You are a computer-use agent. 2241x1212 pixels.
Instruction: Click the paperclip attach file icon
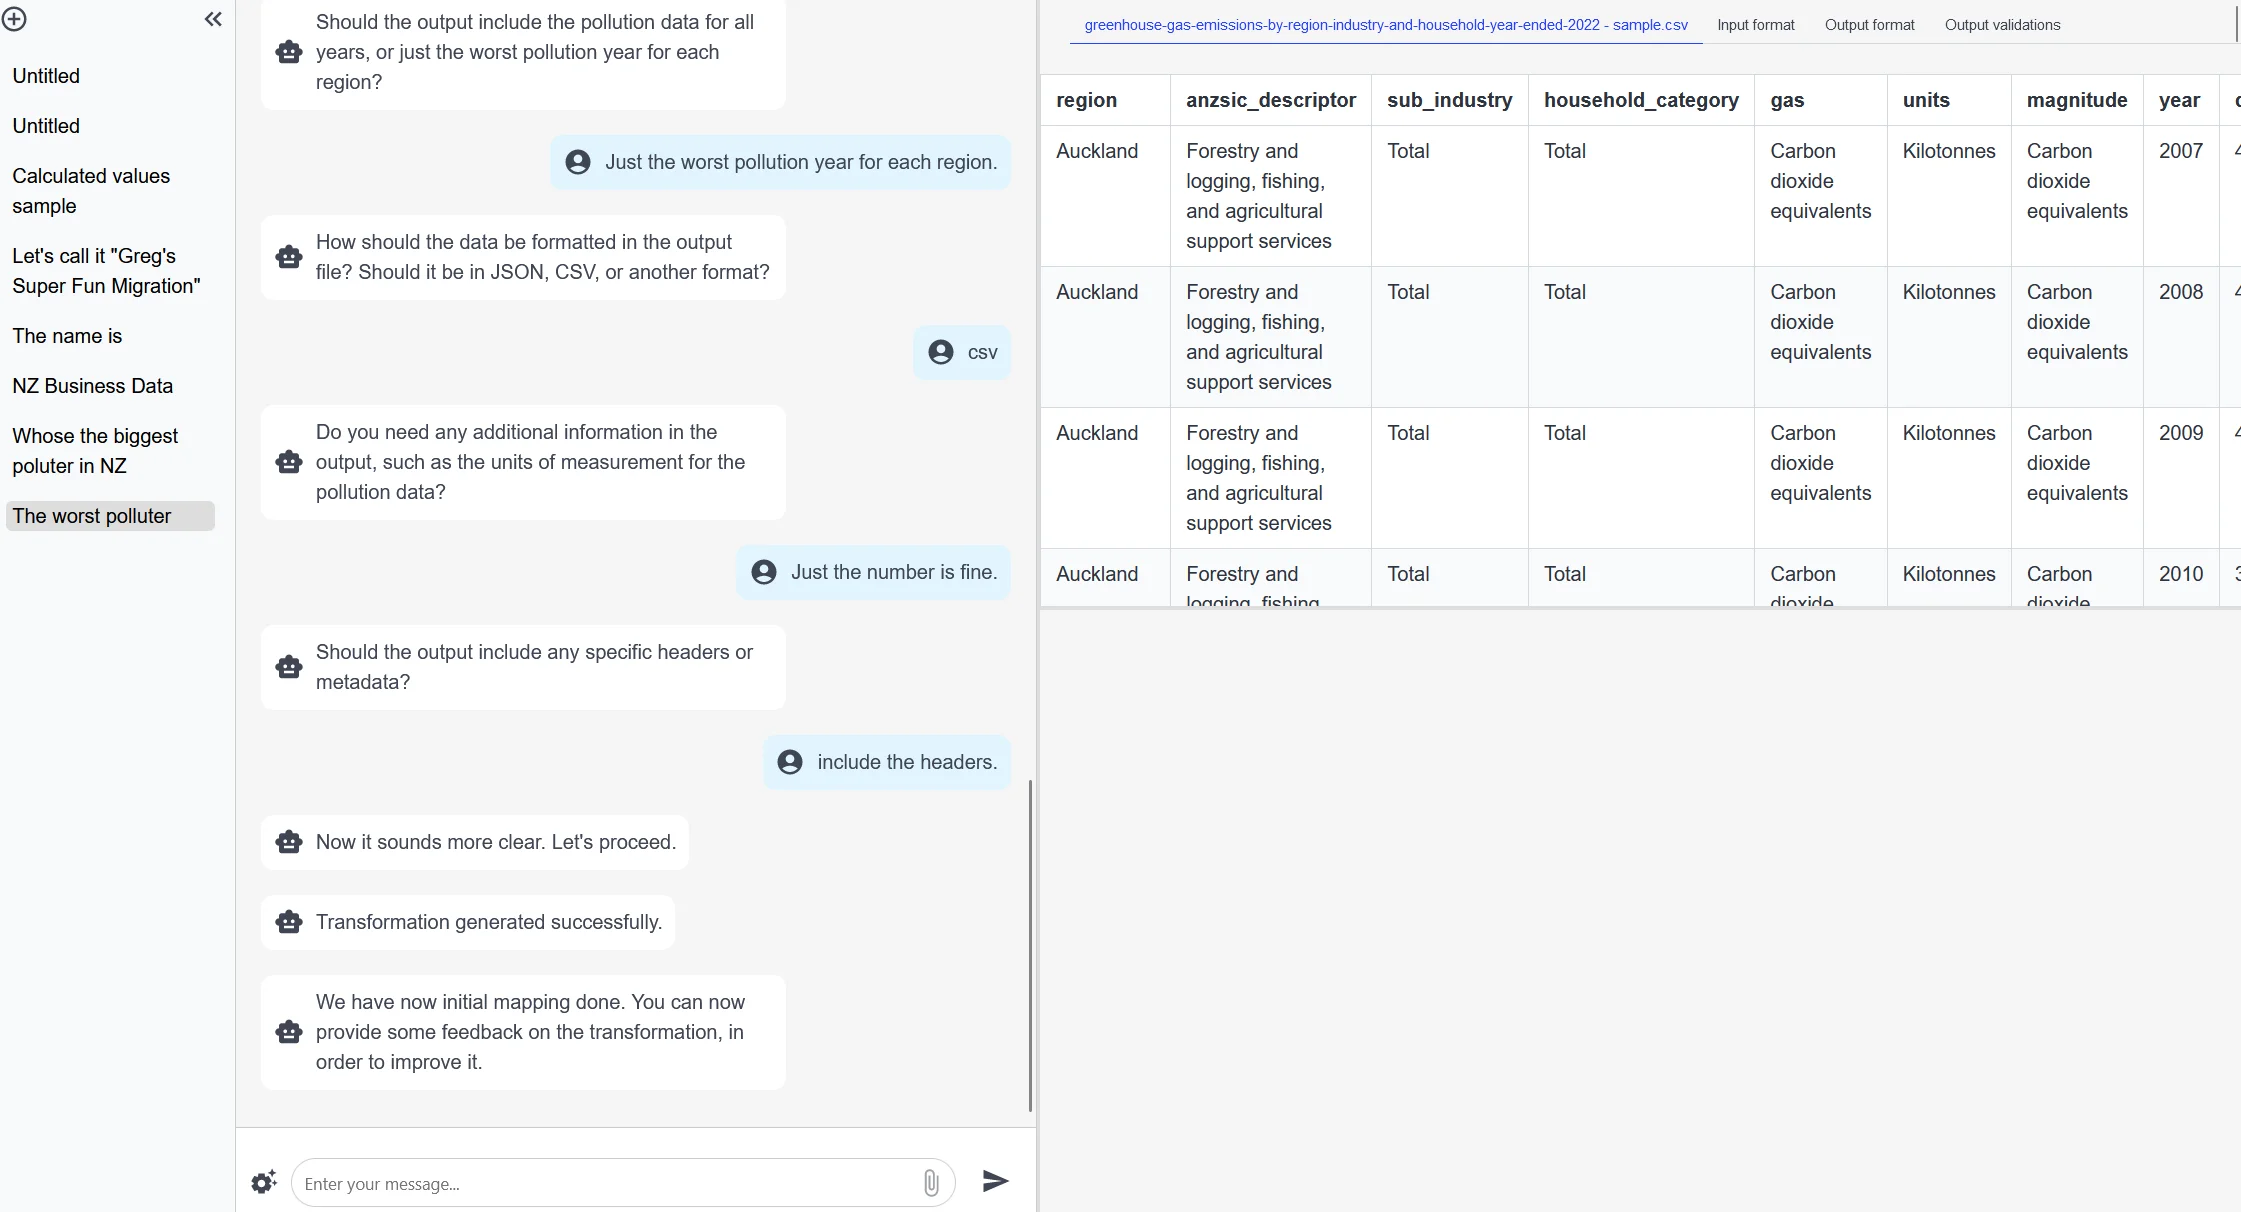tap(931, 1183)
